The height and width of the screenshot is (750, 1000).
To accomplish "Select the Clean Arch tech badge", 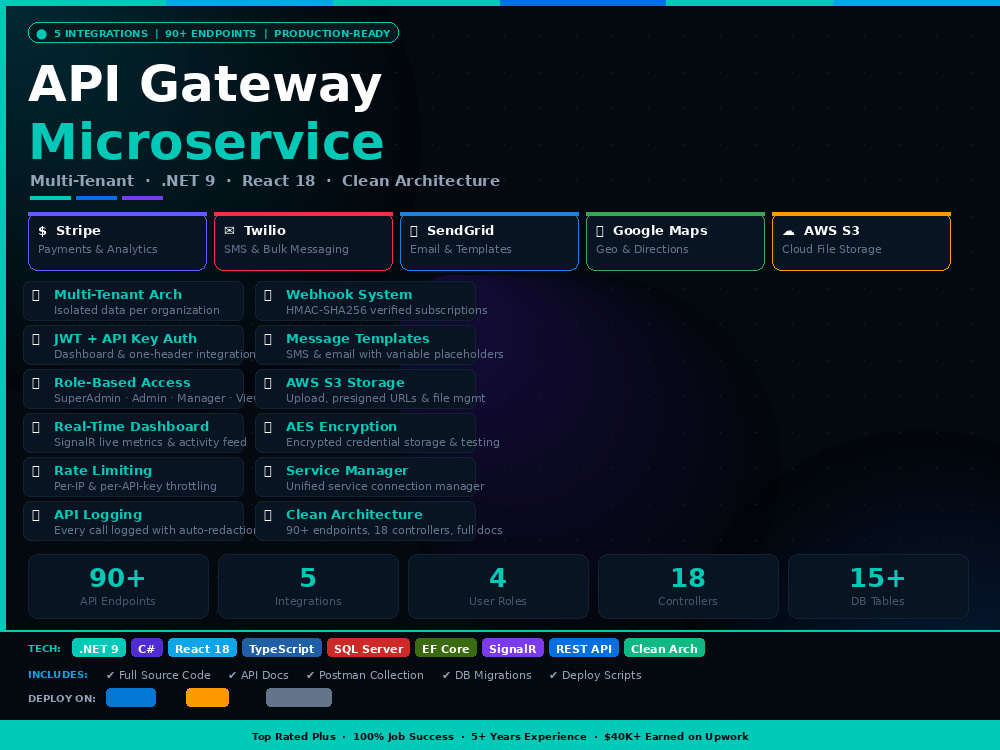I will (665, 648).
